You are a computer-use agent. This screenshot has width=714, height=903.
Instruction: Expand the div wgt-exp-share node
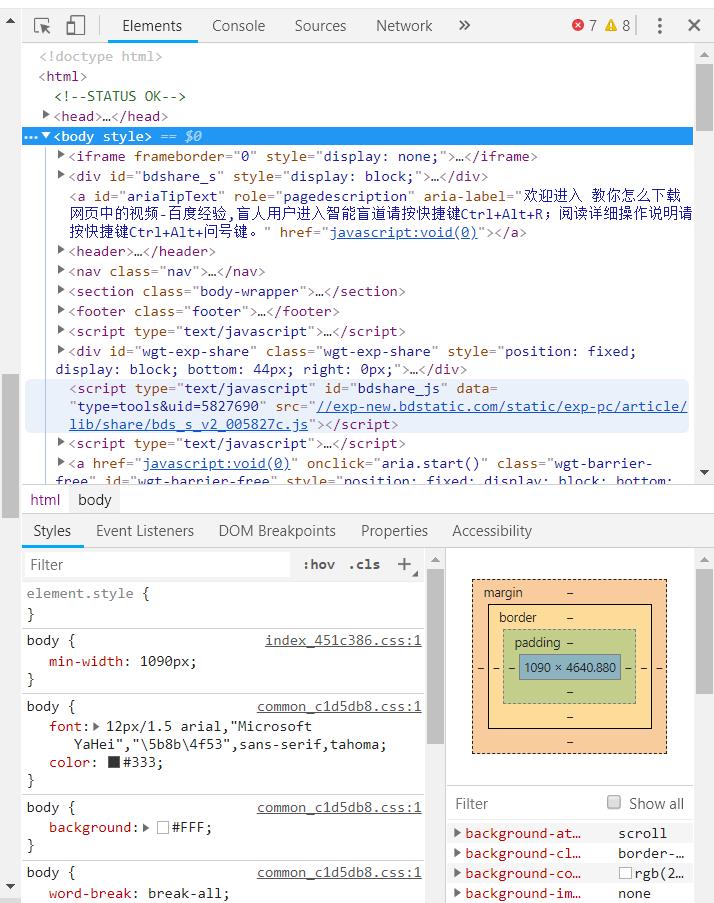pos(61,350)
